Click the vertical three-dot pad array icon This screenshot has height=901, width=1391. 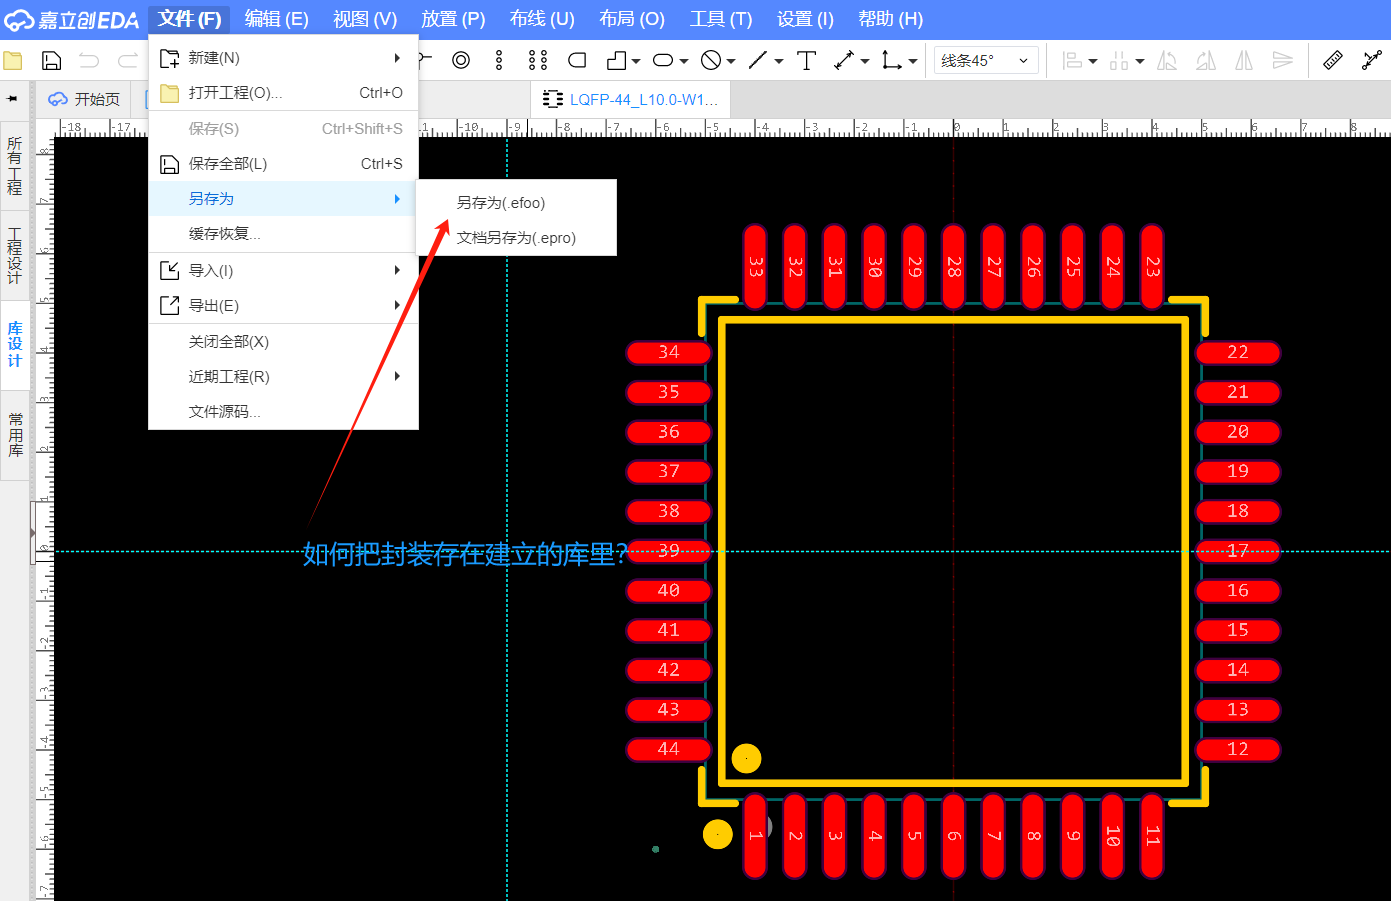499,61
